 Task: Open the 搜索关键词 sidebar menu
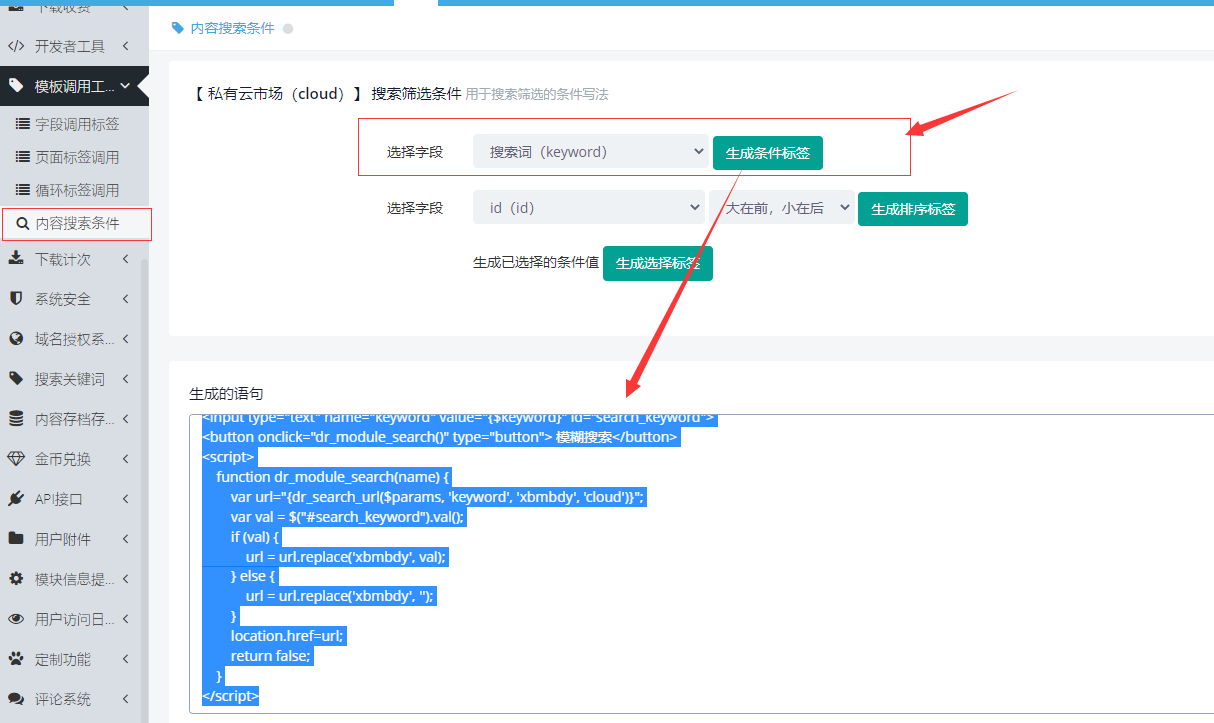coord(74,379)
